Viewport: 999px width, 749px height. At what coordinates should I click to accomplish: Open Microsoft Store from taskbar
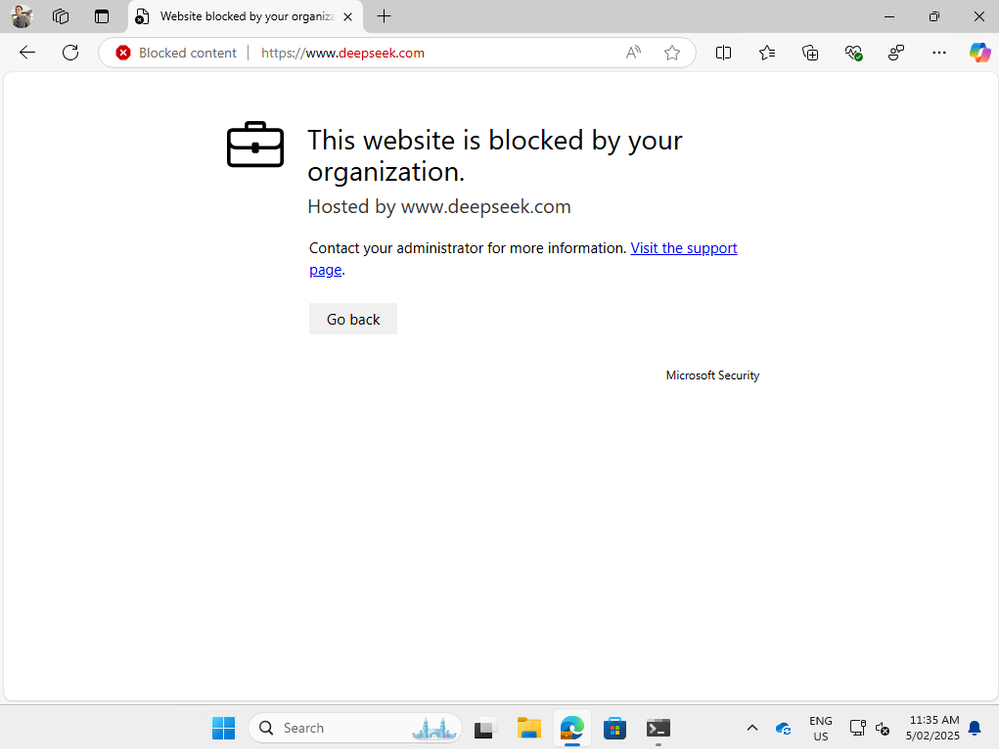tap(615, 728)
